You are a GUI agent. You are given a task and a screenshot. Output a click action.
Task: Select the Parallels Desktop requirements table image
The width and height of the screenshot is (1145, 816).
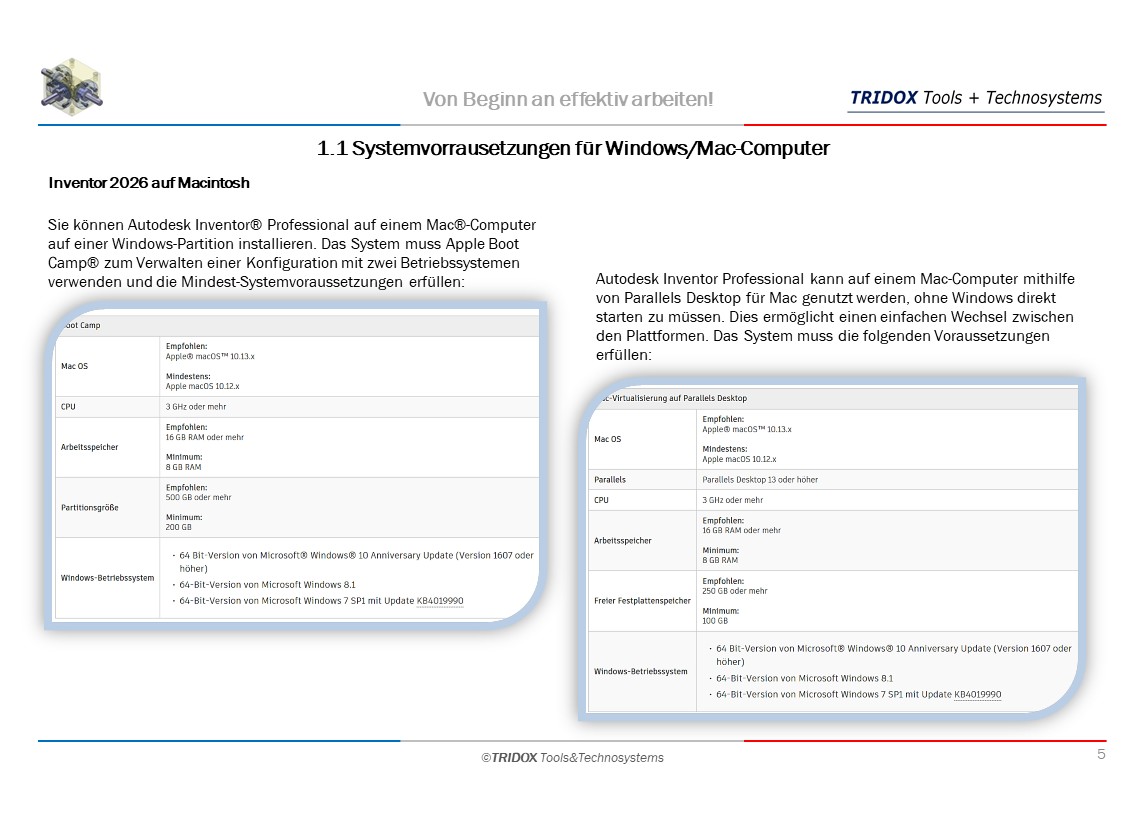832,548
